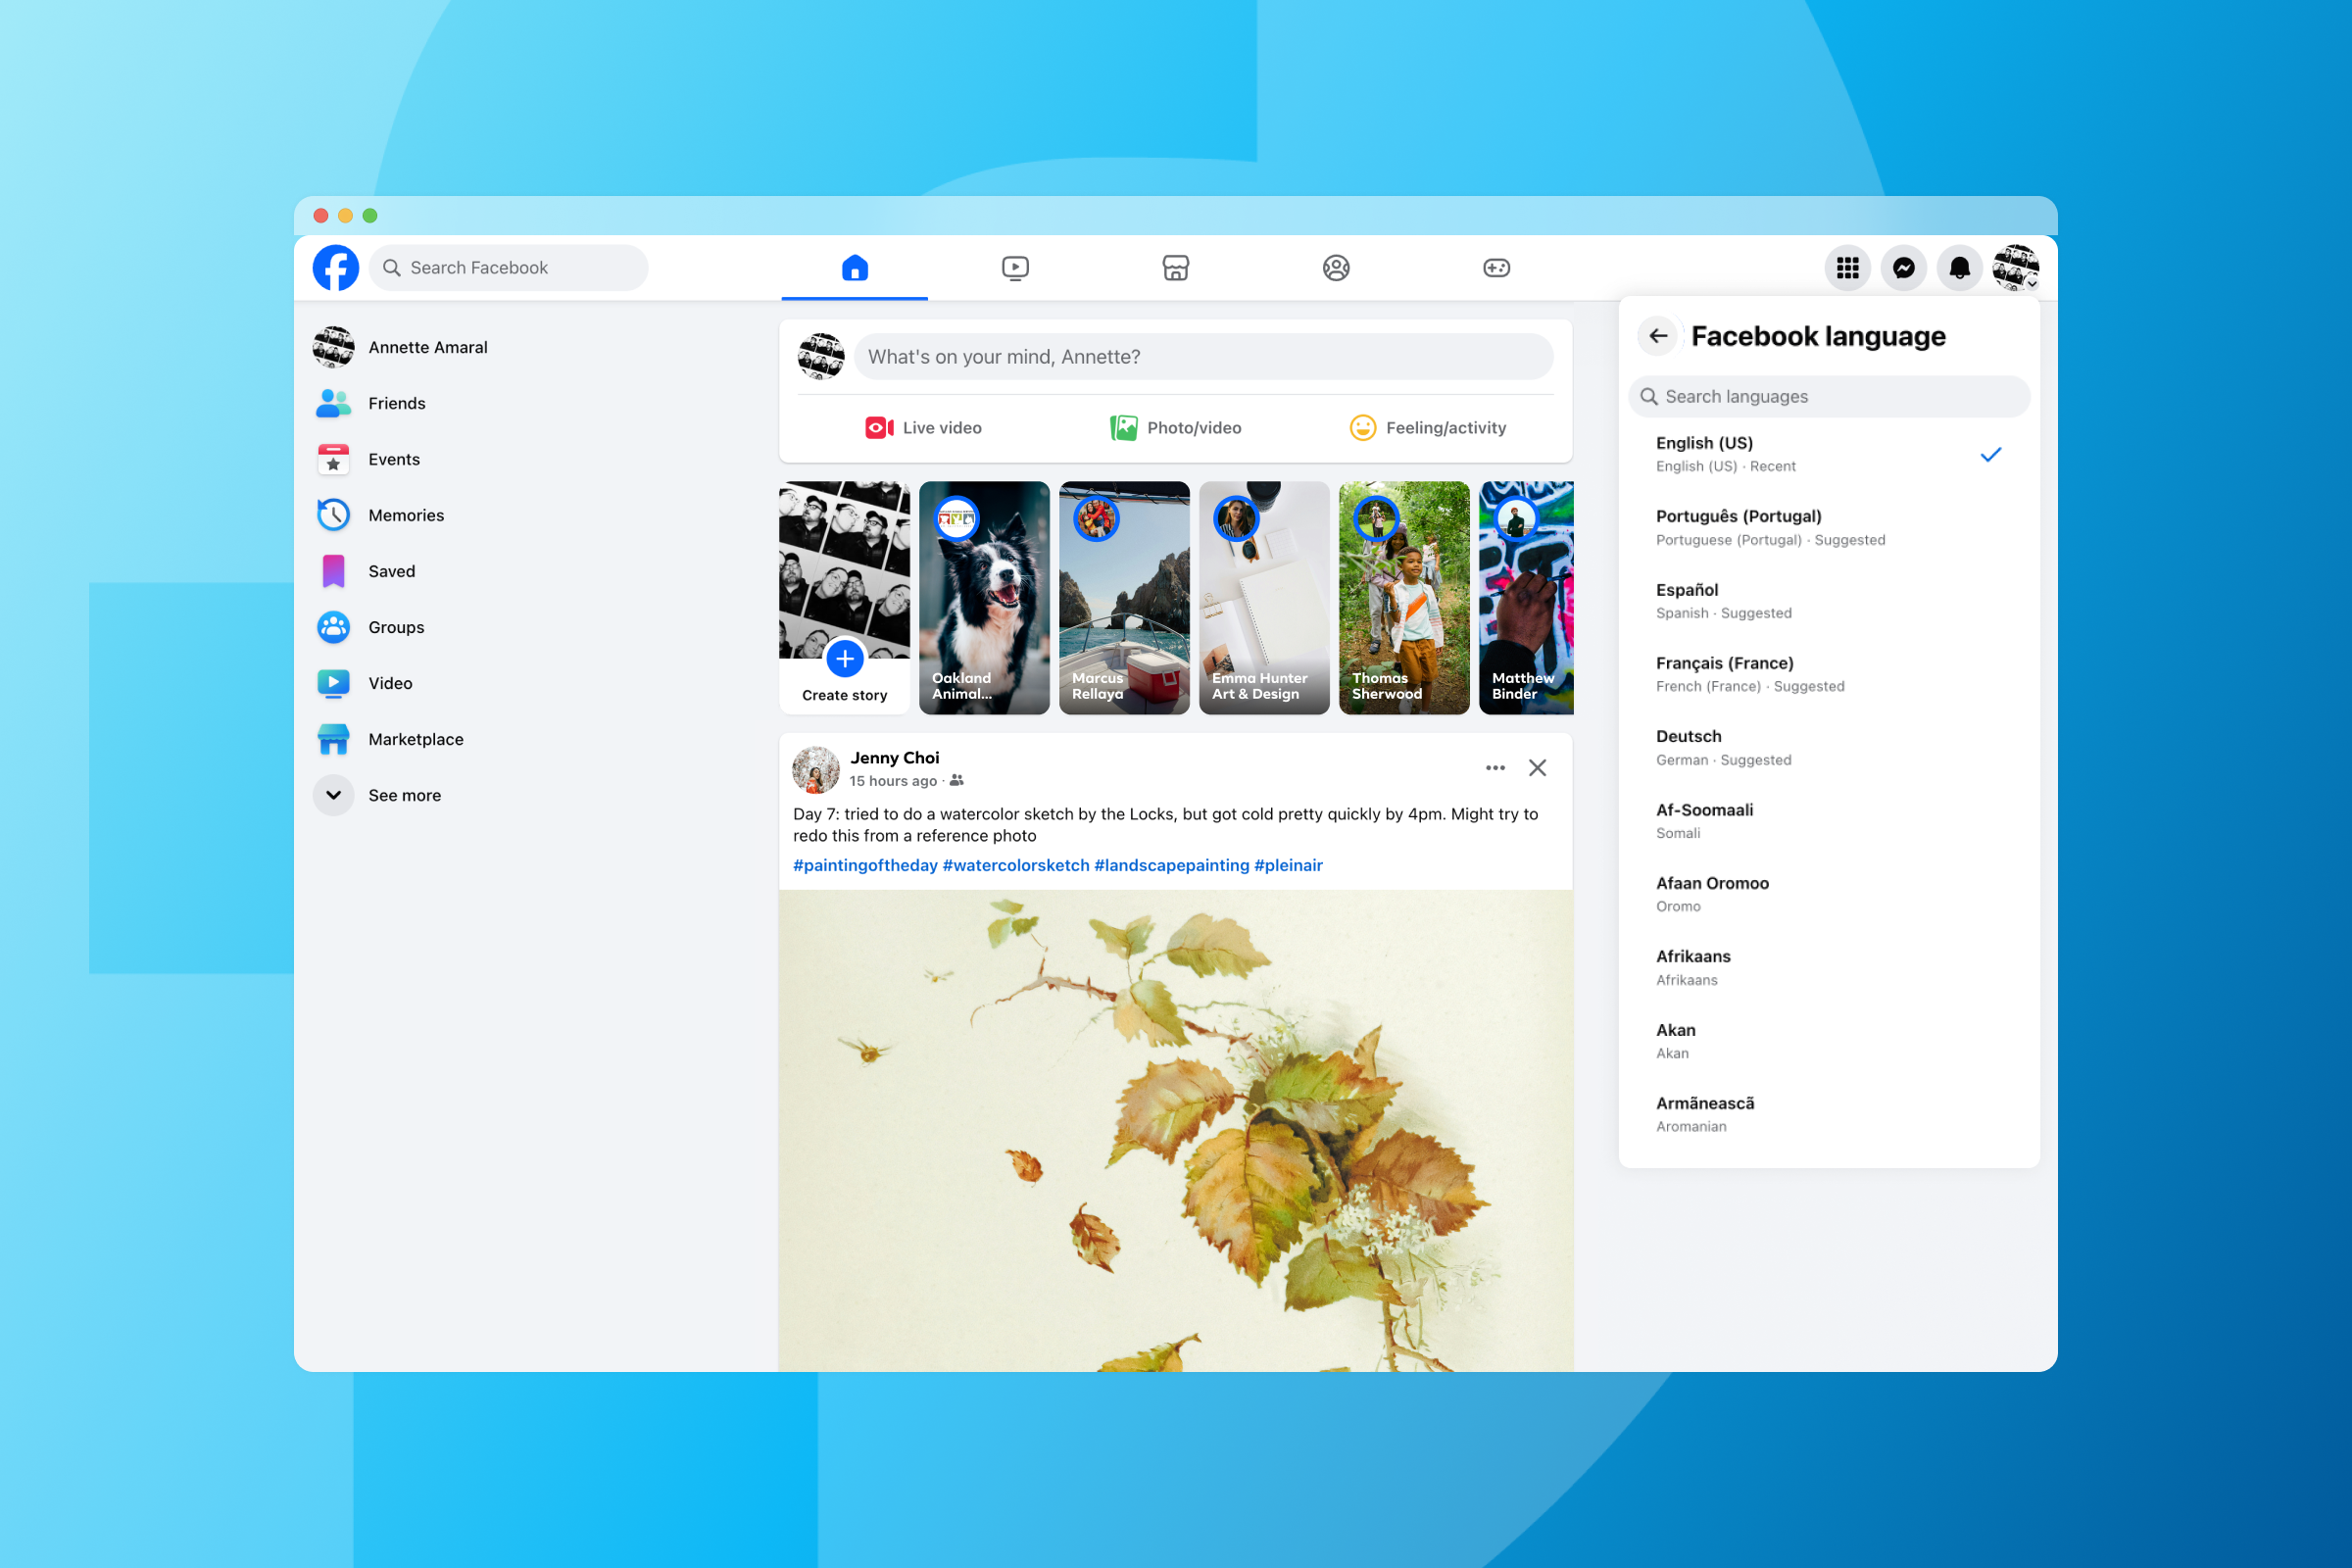Click the Search languages field
The image size is (2352, 1568).
[1829, 397]
